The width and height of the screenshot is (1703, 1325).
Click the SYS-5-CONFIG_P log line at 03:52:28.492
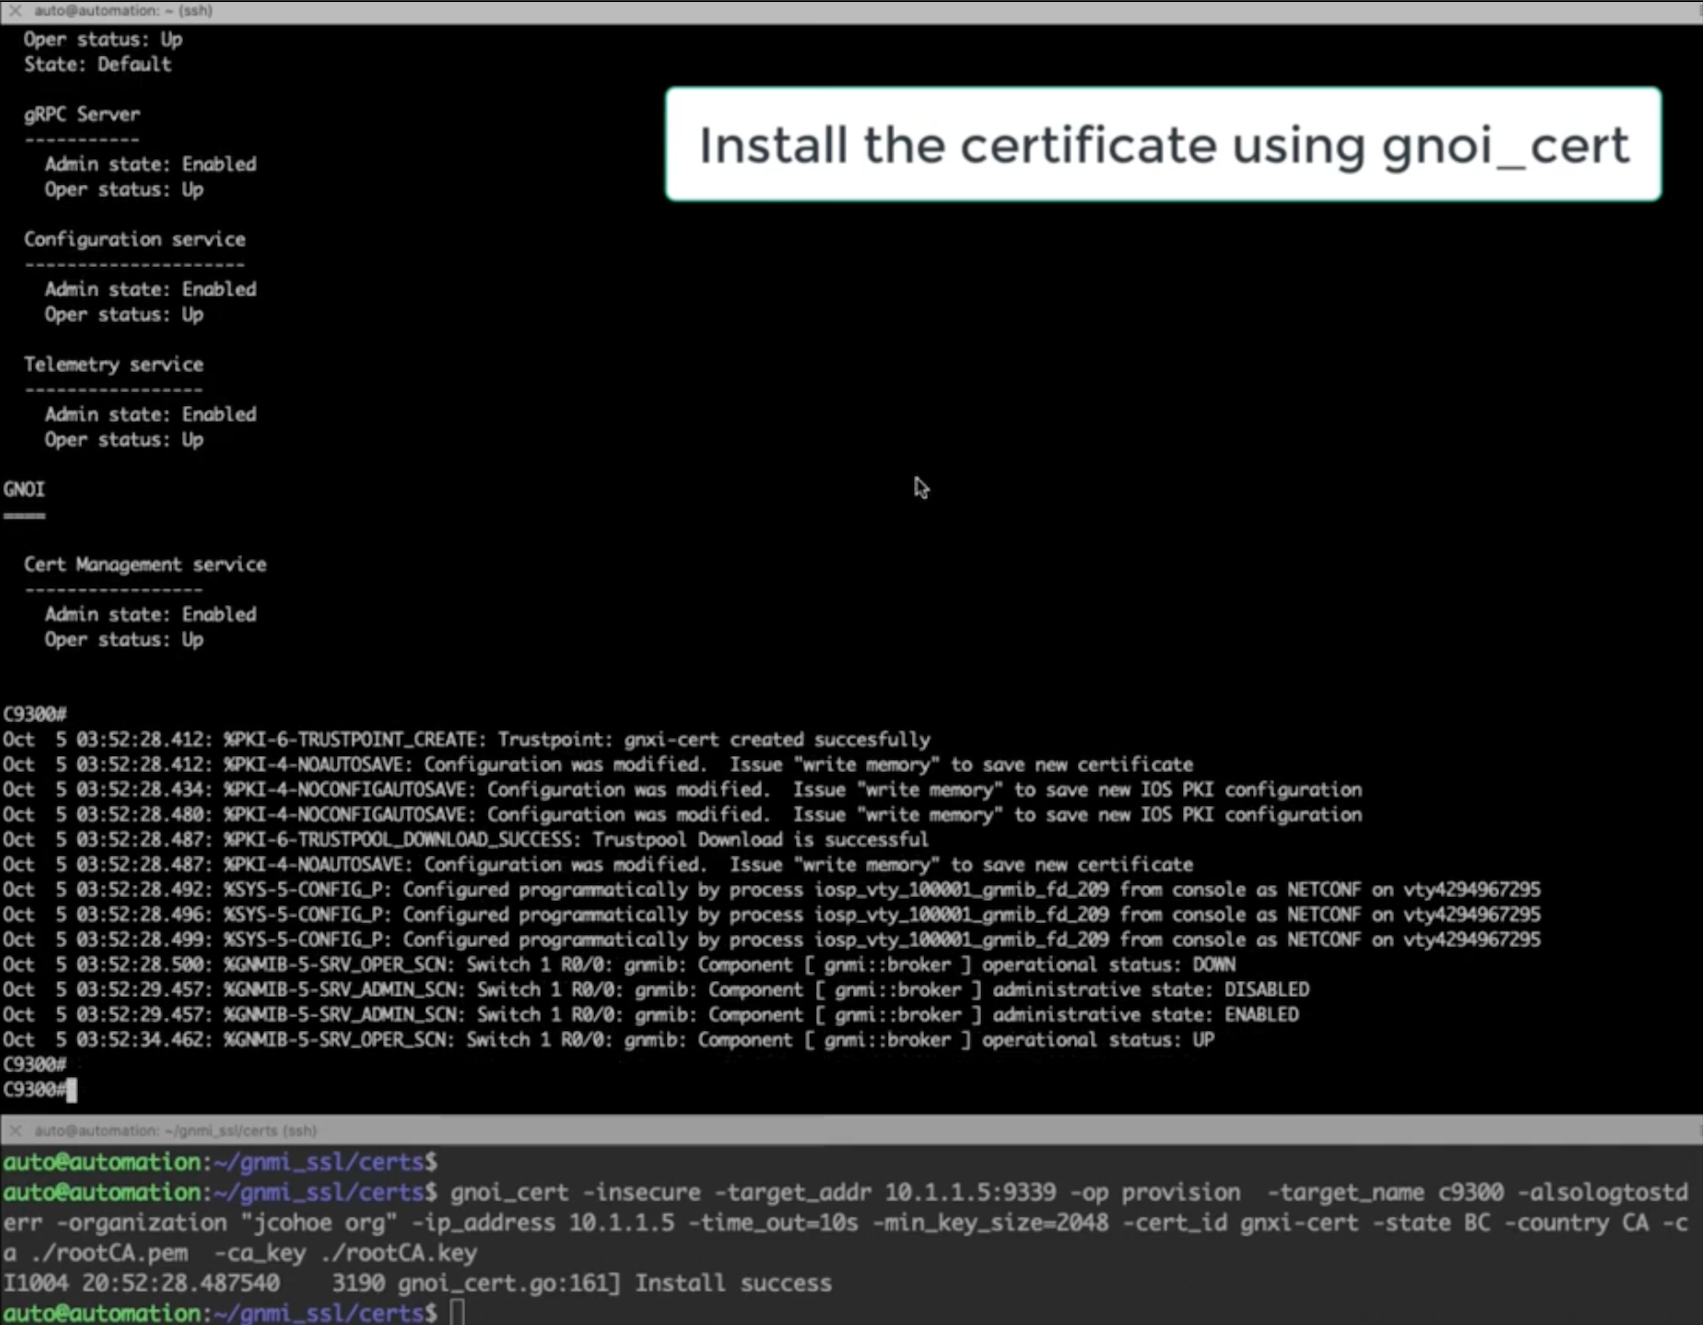pos(771,889)
